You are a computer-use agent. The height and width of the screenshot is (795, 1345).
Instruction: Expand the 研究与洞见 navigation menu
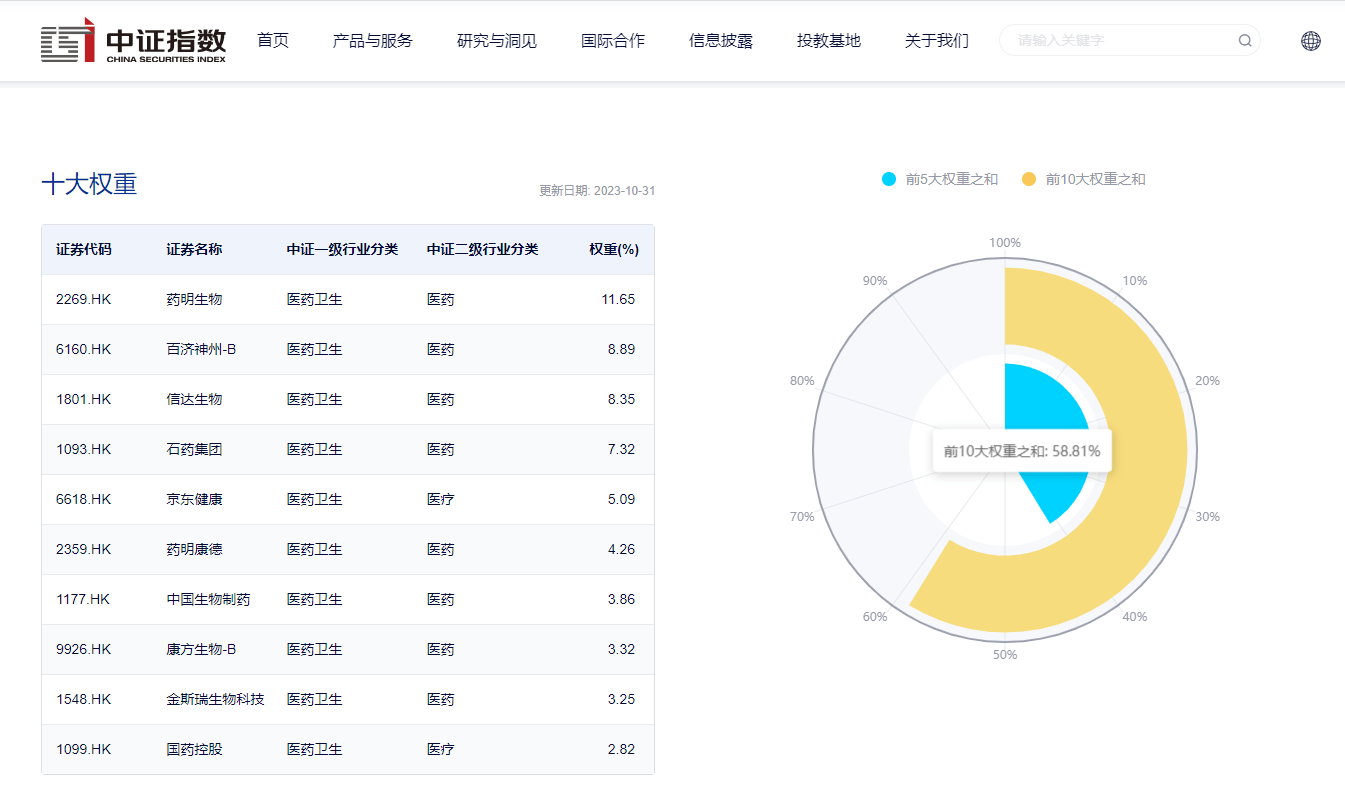pos(496,41)
